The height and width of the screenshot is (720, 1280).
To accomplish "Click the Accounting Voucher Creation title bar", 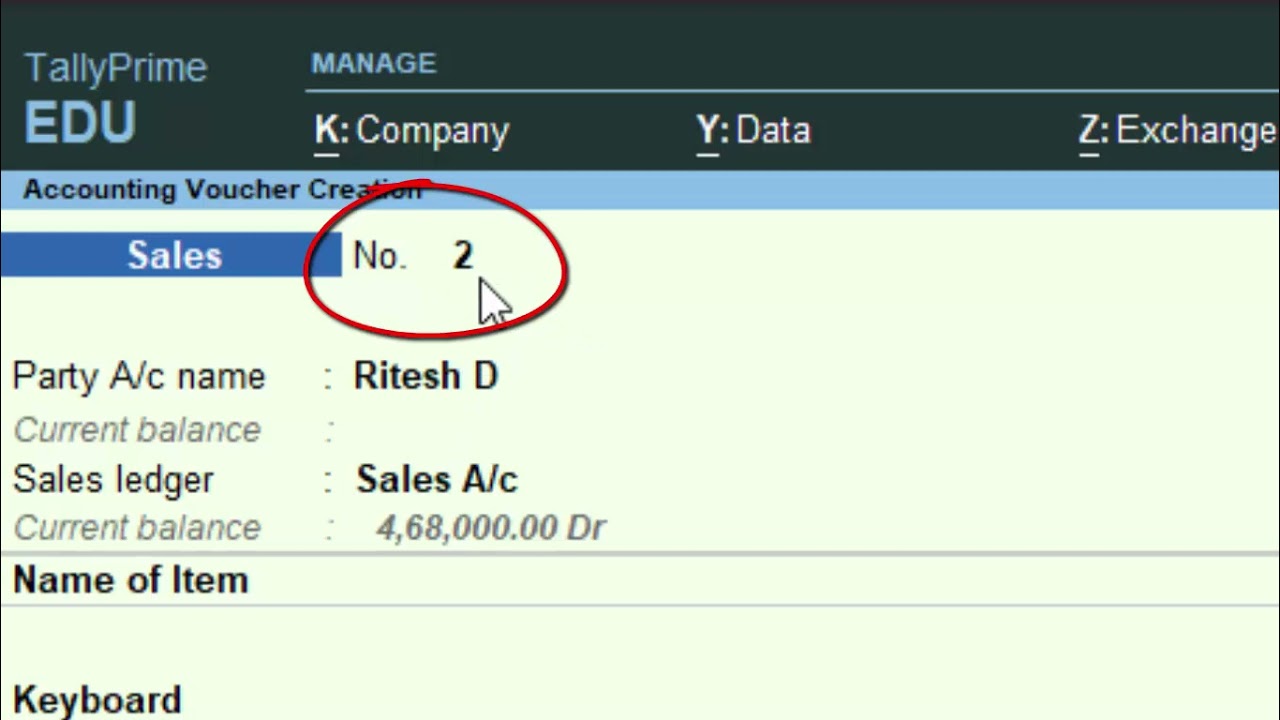I will (220, 190).
